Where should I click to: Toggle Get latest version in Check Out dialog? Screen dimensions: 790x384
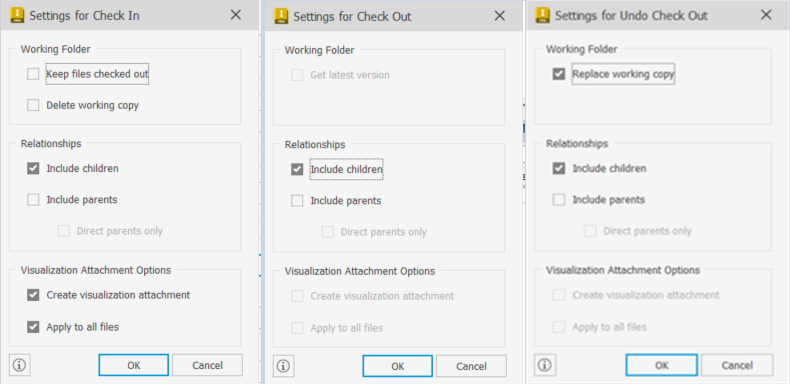tap(297, 75)
